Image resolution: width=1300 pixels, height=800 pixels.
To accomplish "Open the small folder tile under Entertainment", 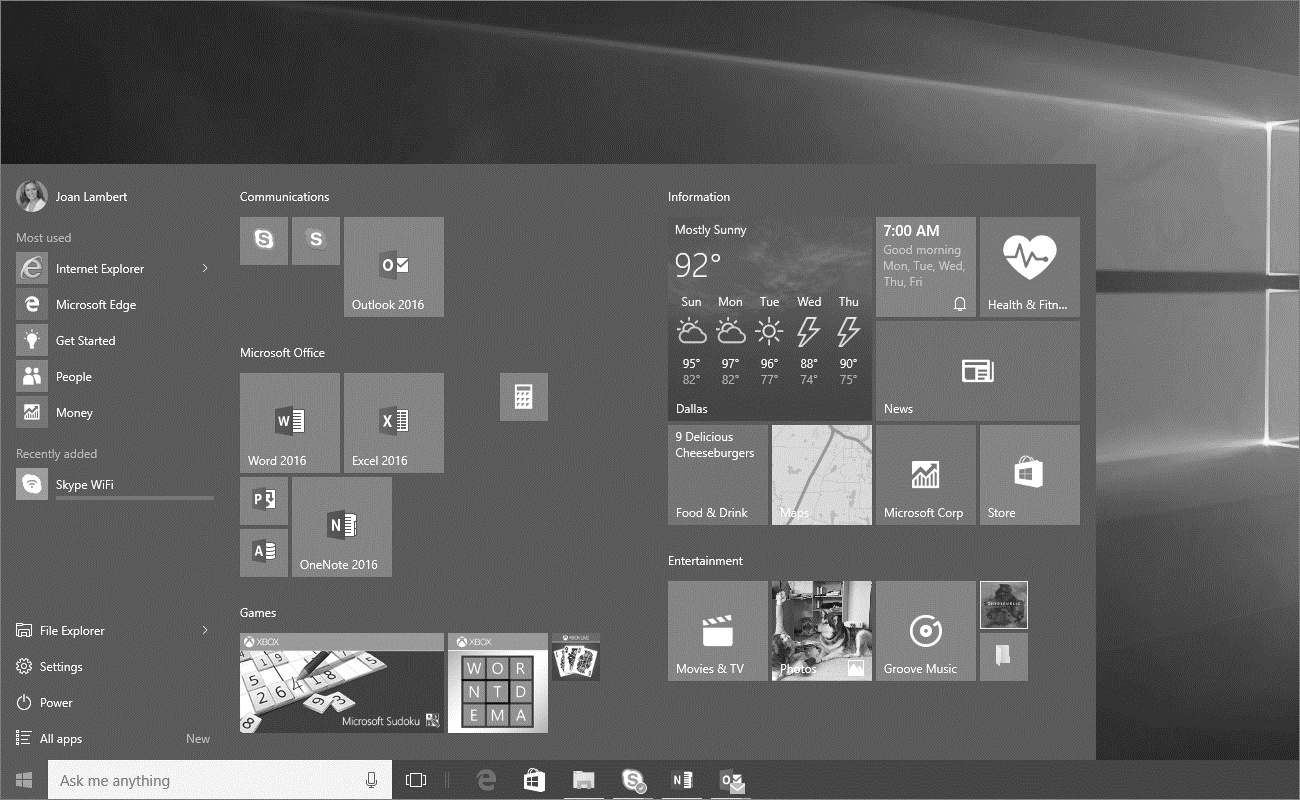I will tap(1004, 657).
